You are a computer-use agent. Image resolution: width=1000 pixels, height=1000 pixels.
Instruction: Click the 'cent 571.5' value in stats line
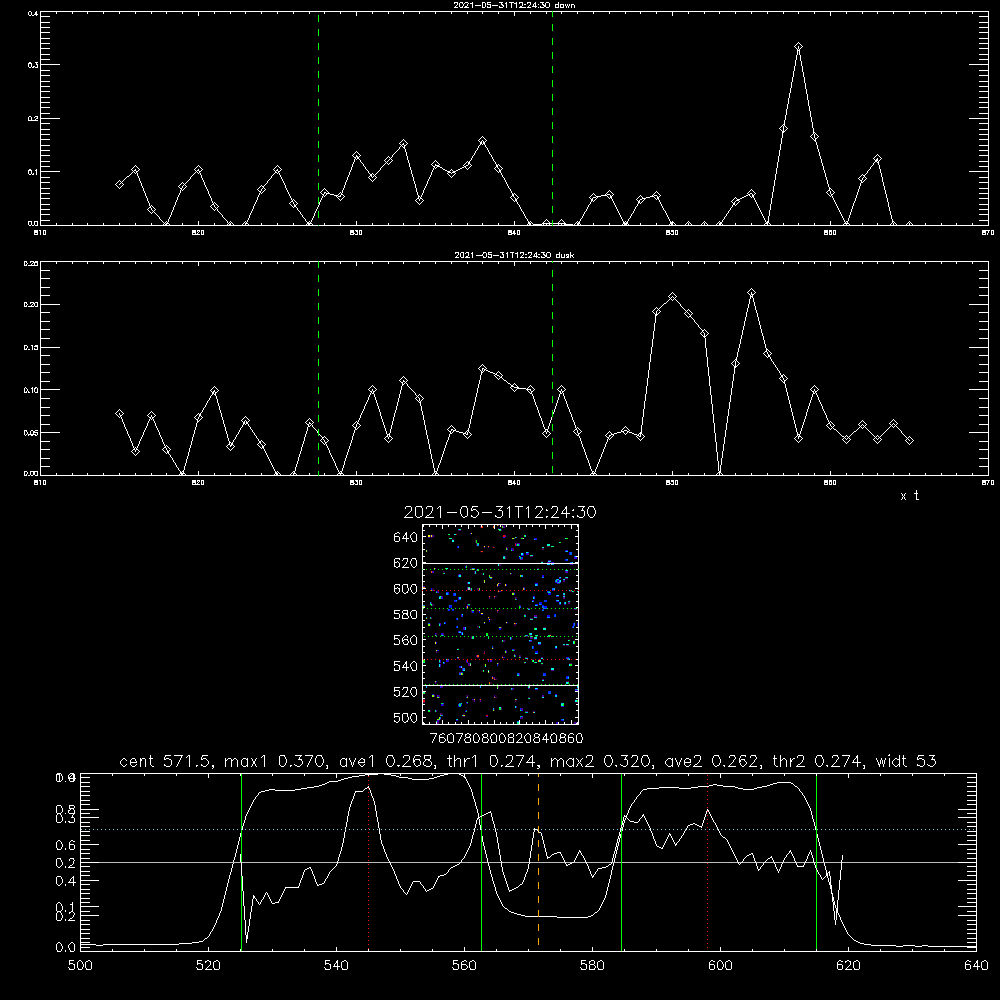point(166,761)
